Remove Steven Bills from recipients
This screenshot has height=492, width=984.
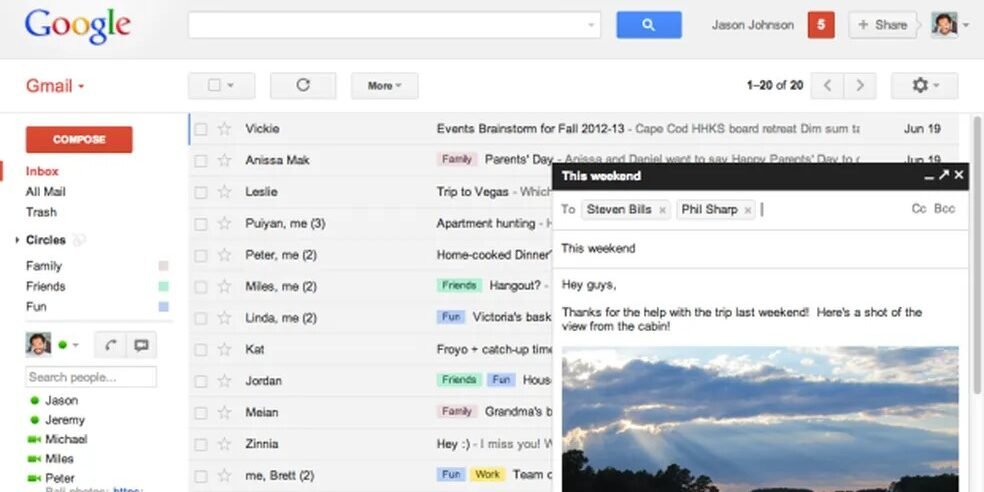pyautogui.click(x=662, y=210)
